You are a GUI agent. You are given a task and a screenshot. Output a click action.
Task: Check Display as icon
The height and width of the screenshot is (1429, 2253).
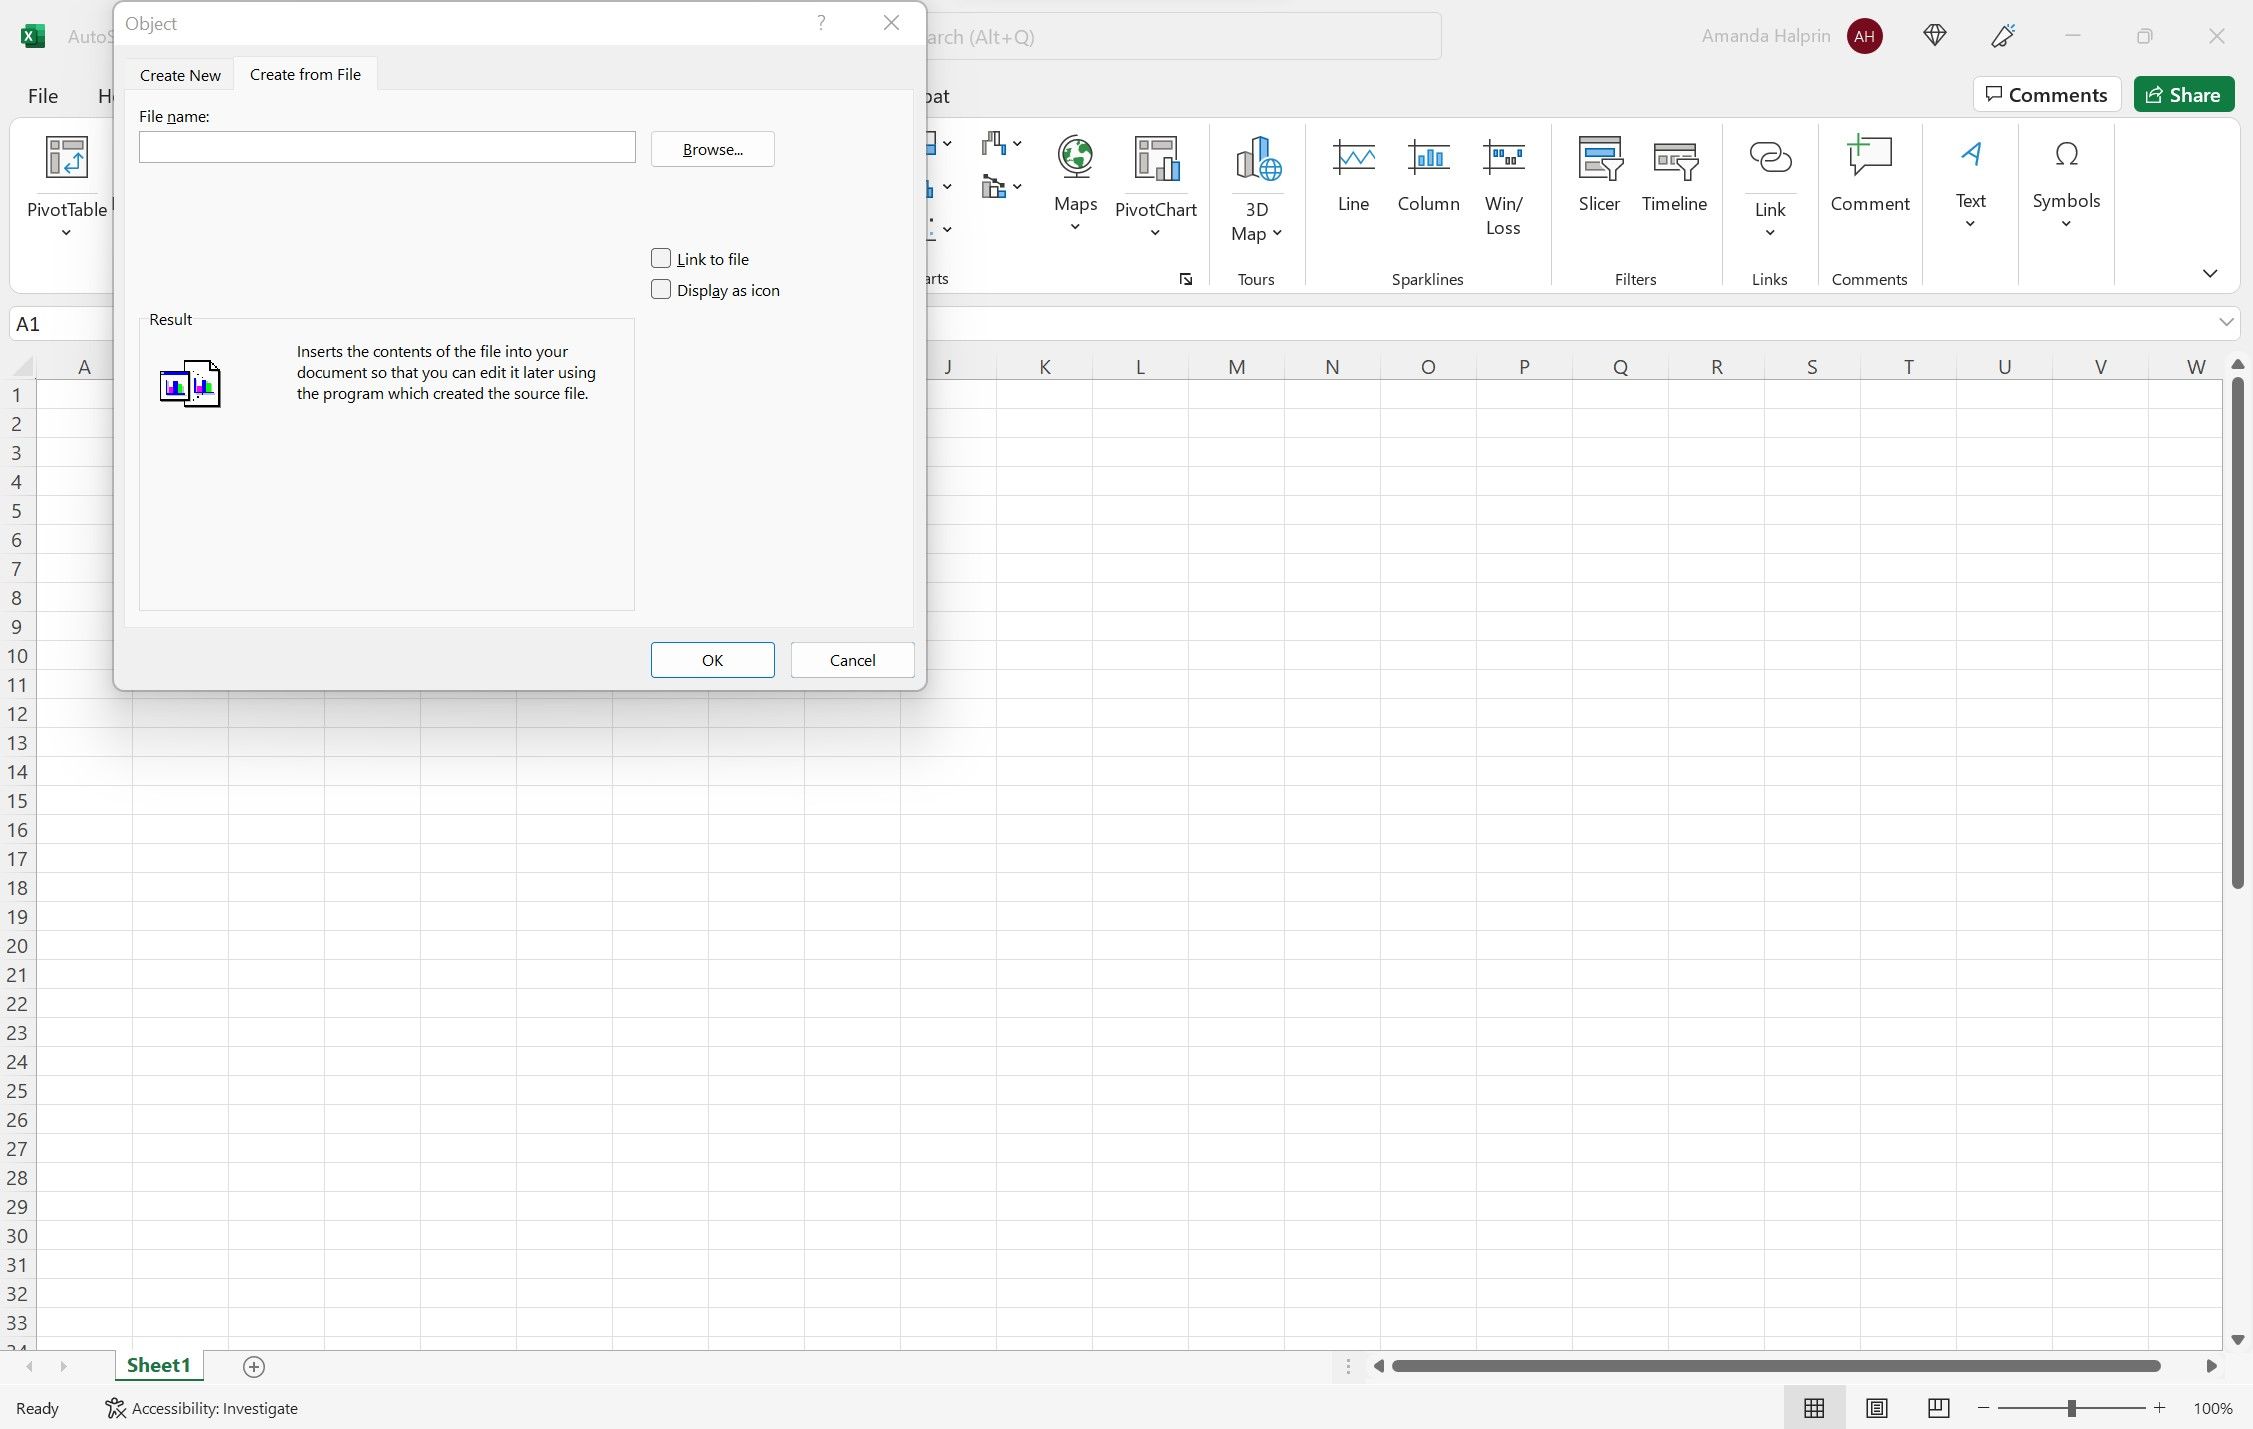coord(661,289)
